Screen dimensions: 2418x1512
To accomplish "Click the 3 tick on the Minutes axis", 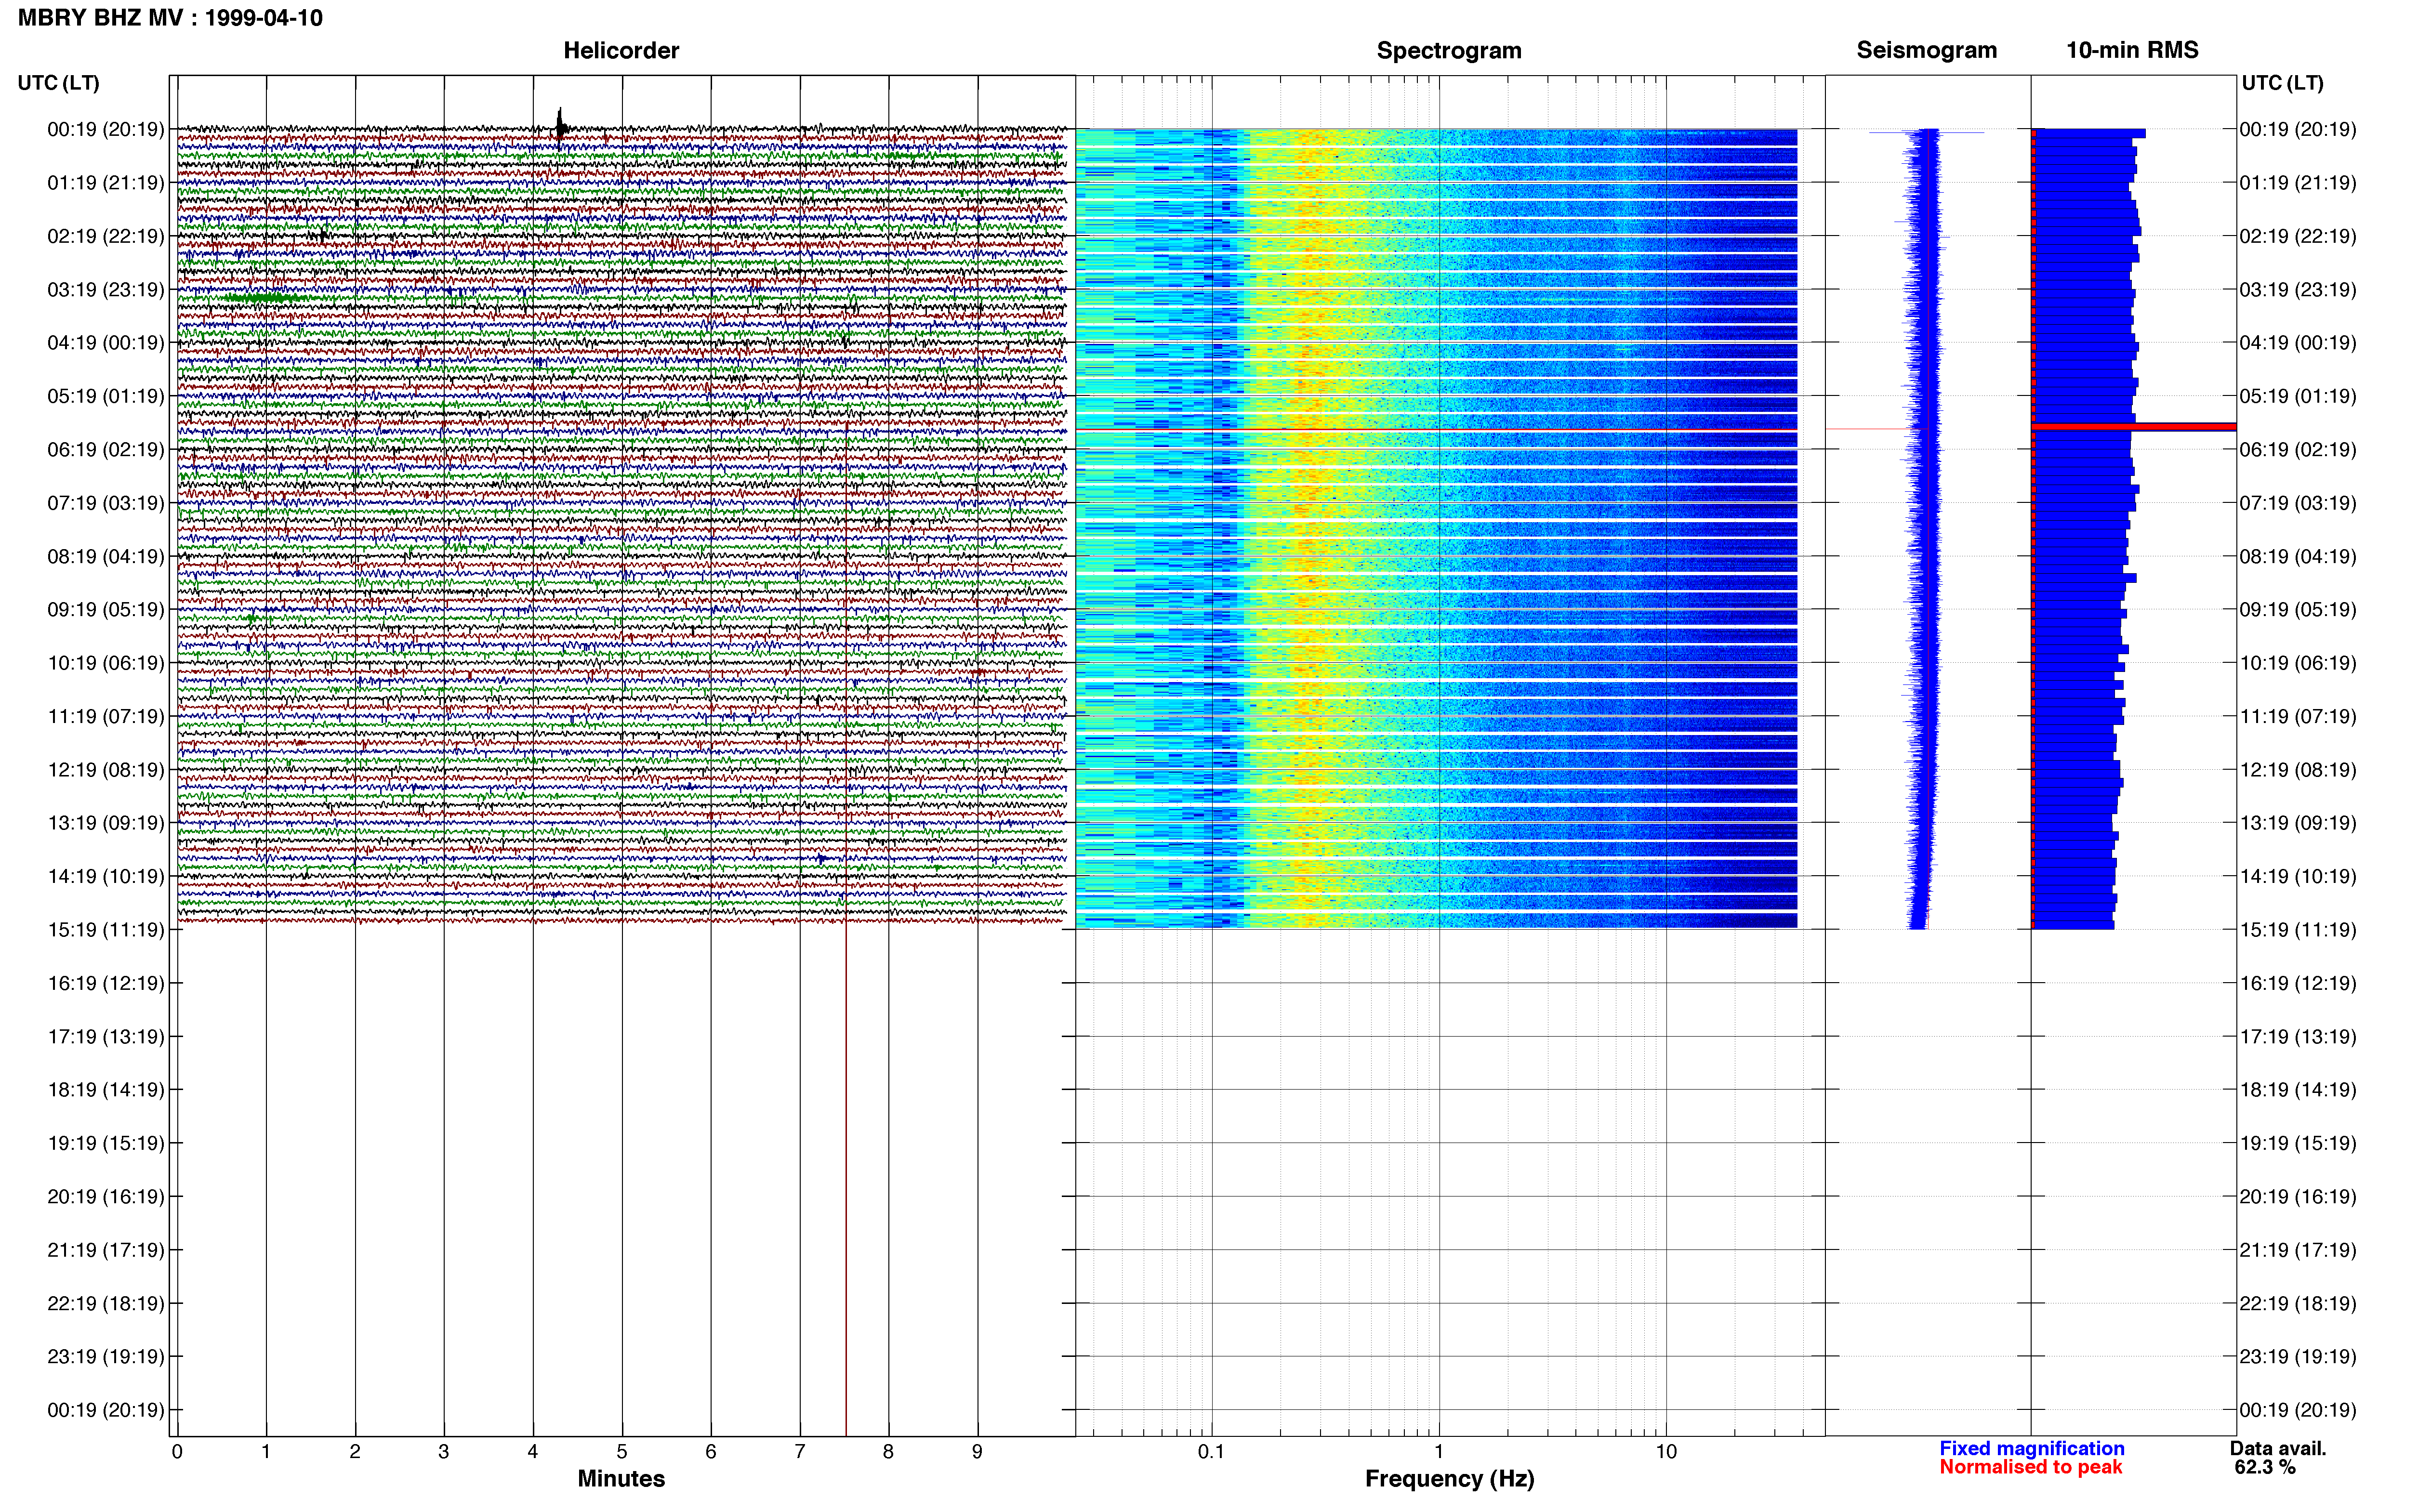I will point(444,1452).
